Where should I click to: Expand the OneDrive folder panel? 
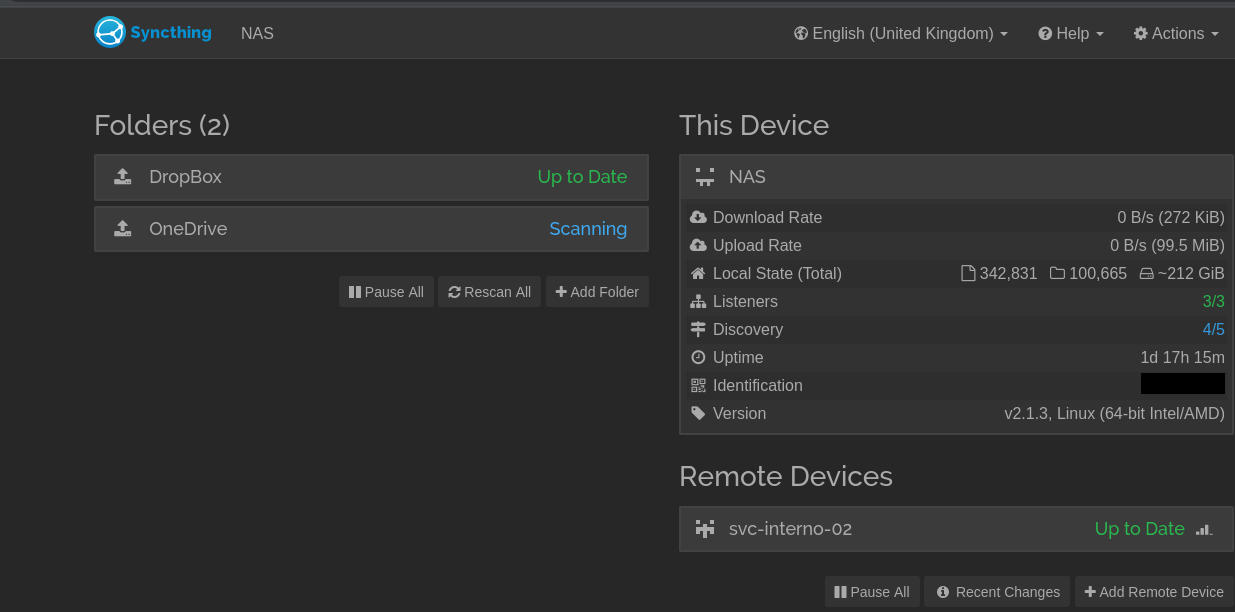tap(371, 229)
